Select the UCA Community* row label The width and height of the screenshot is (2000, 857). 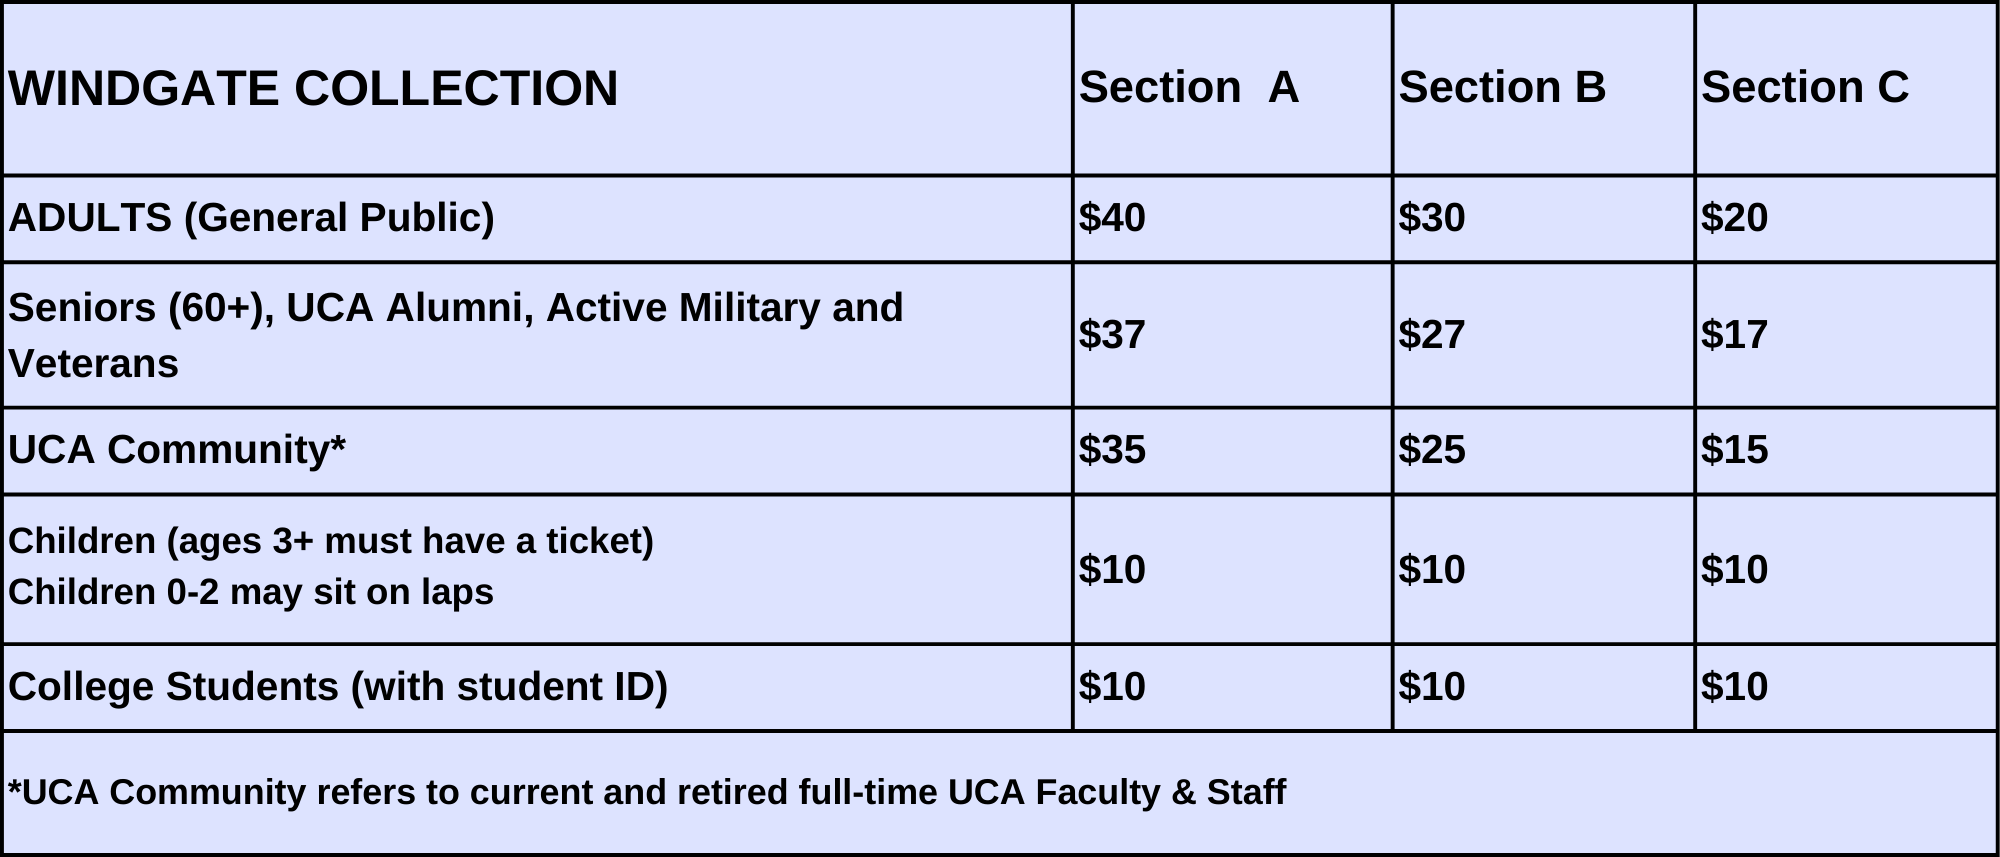pos(177,450)
